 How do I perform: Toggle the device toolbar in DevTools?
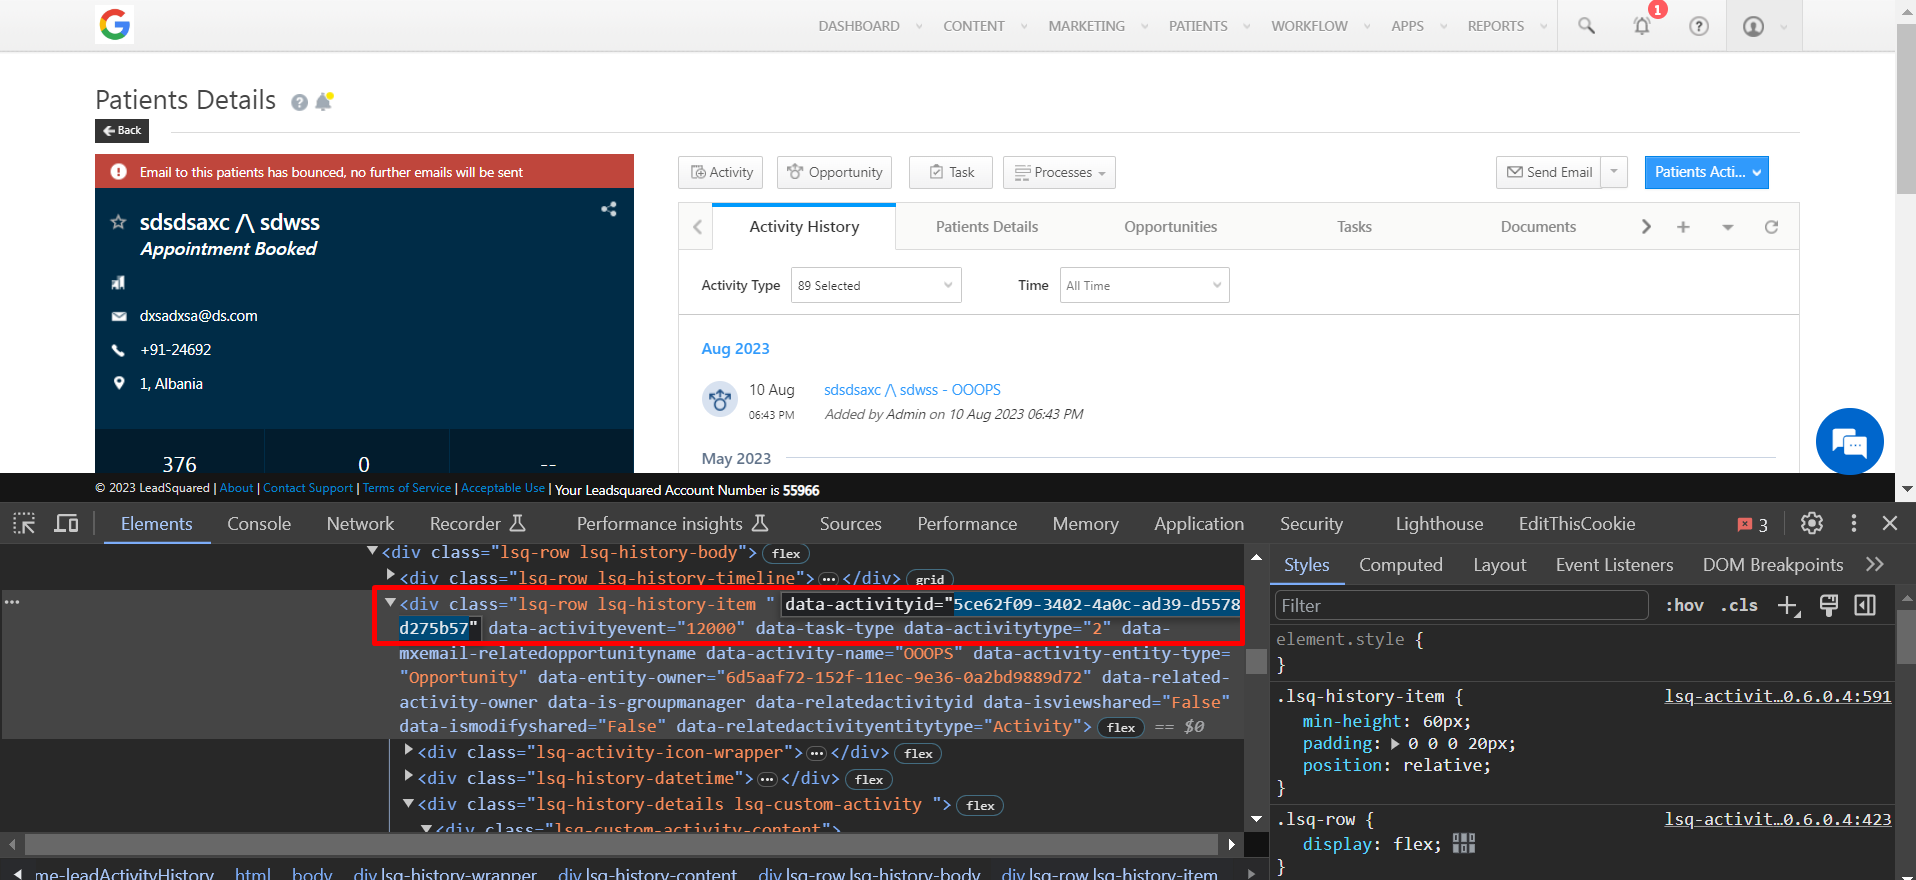pyautogui.click(x=66, y=523)
